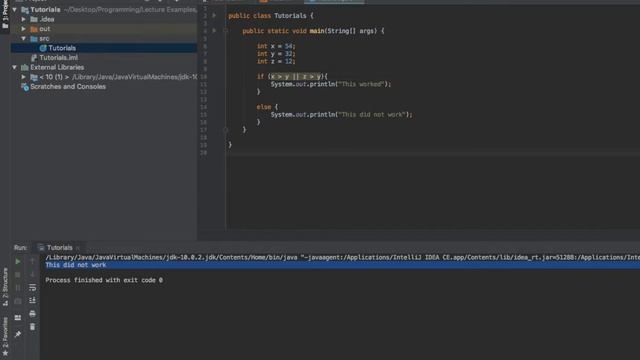Open the Structure tool window tab
640x360 pixels.
pyautogui.click(x=5, y=287)
